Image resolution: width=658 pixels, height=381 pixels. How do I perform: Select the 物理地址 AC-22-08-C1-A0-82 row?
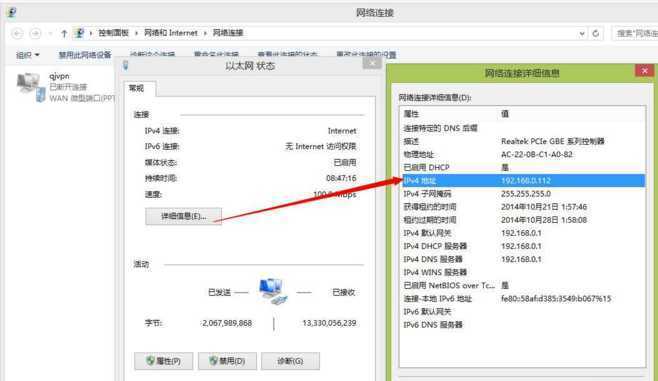pyautogui.click(x=523, y=154)
